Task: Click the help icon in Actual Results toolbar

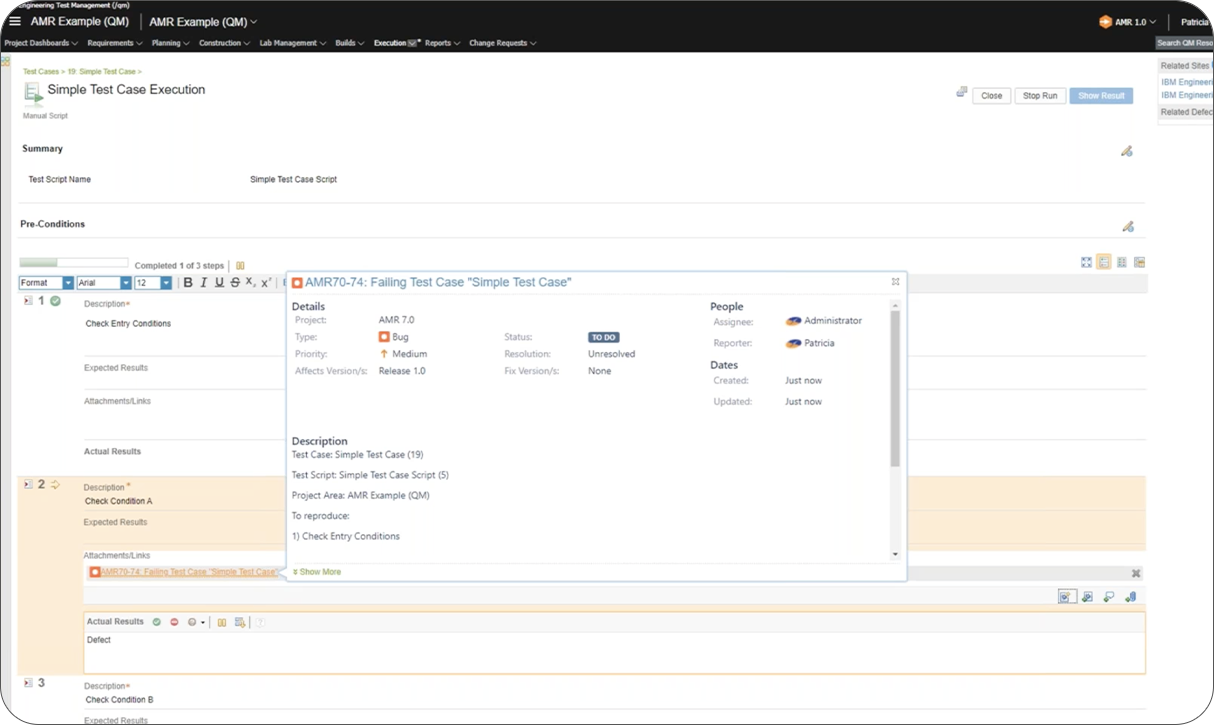Action: 260,622
